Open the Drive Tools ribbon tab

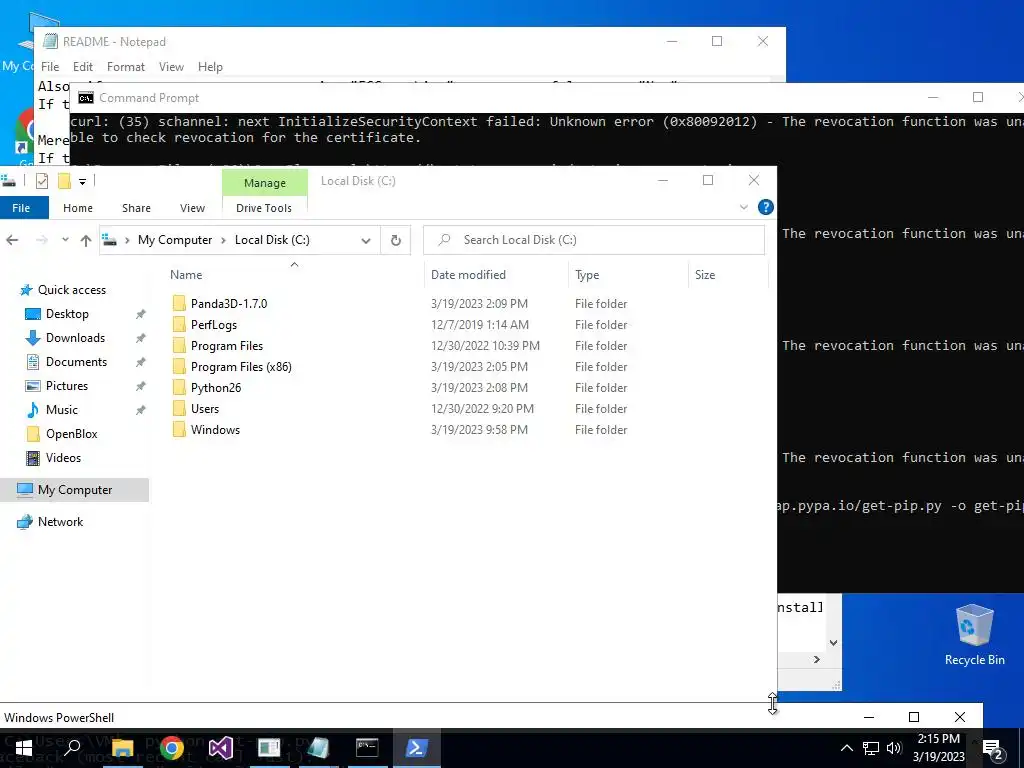coord(264,208)
